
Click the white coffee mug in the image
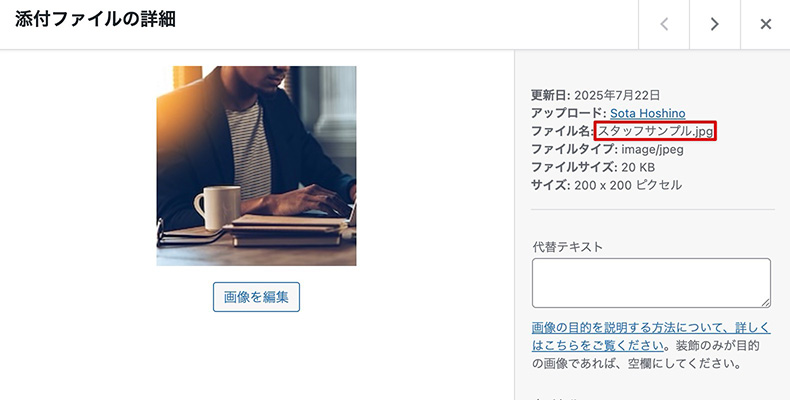(x=218, y=207)
